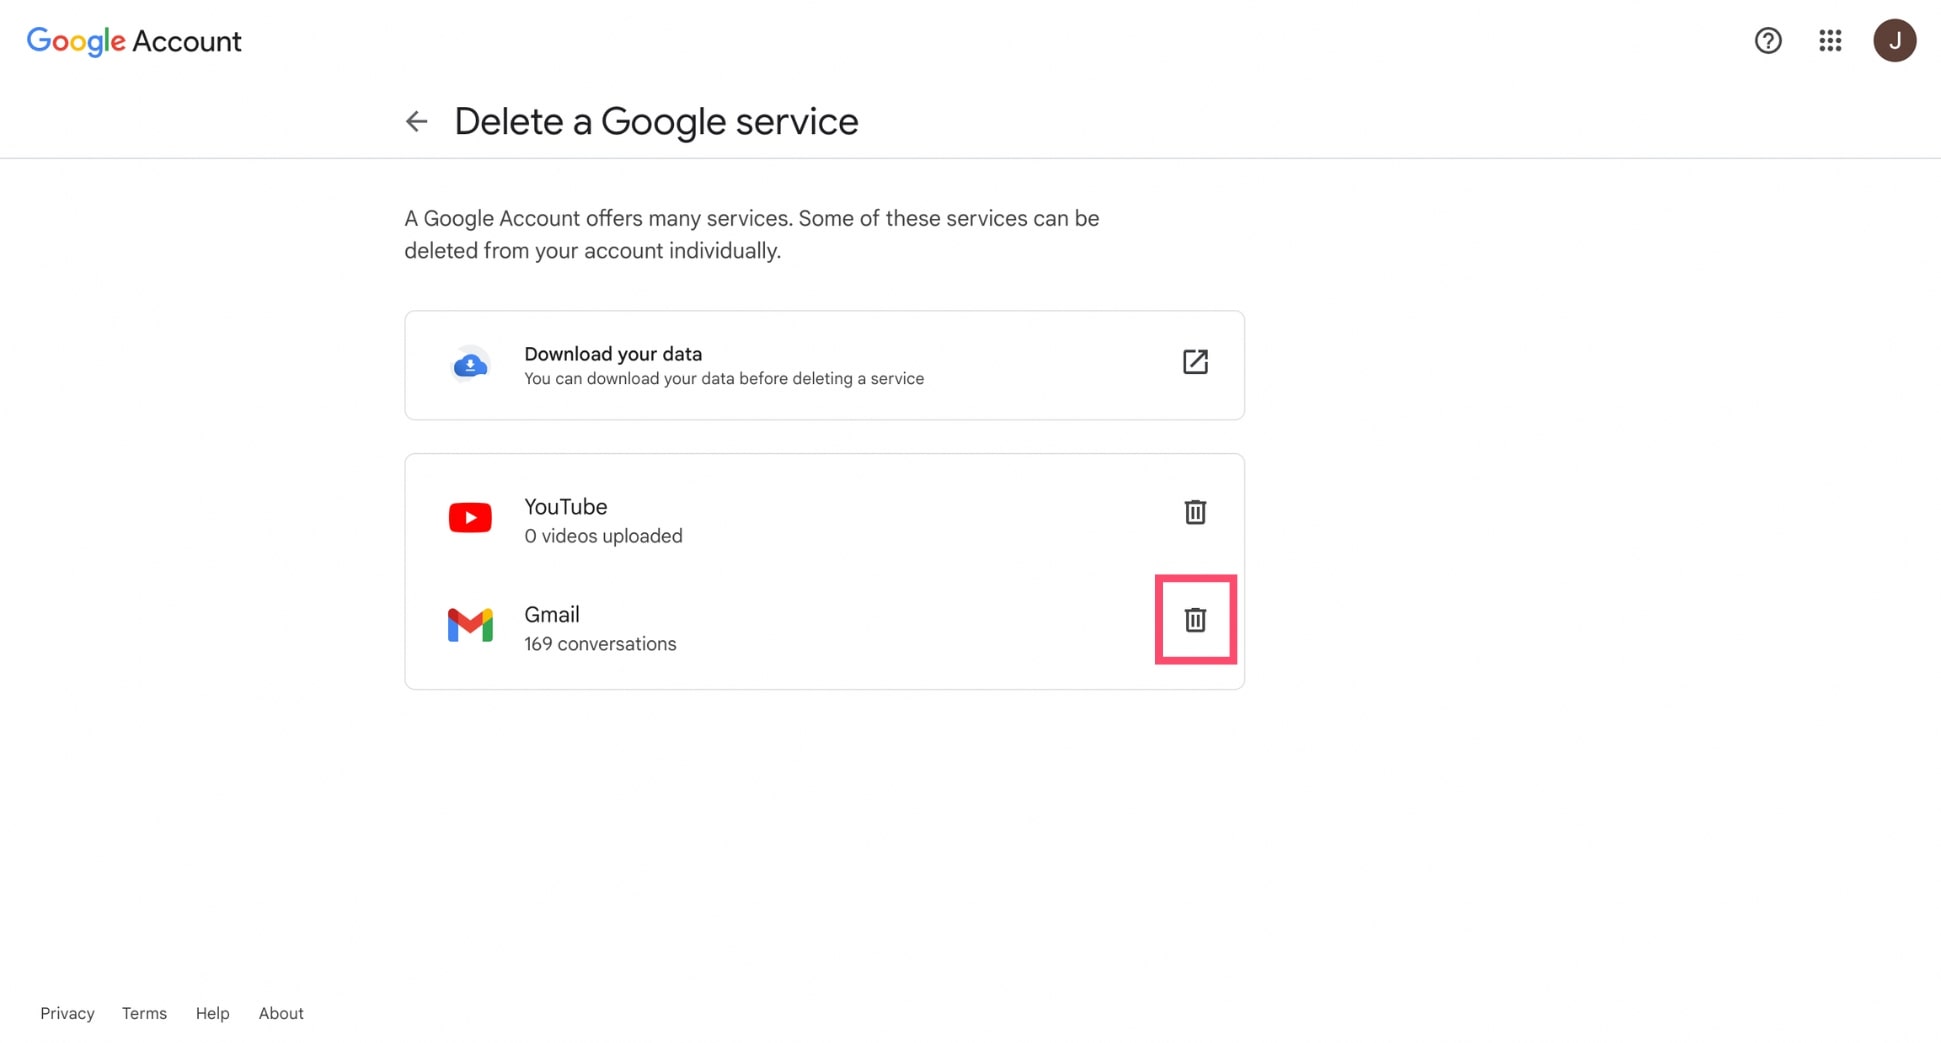Open the profile avatar menu
The image size is (1941, 1043).
pos(1895,40)
